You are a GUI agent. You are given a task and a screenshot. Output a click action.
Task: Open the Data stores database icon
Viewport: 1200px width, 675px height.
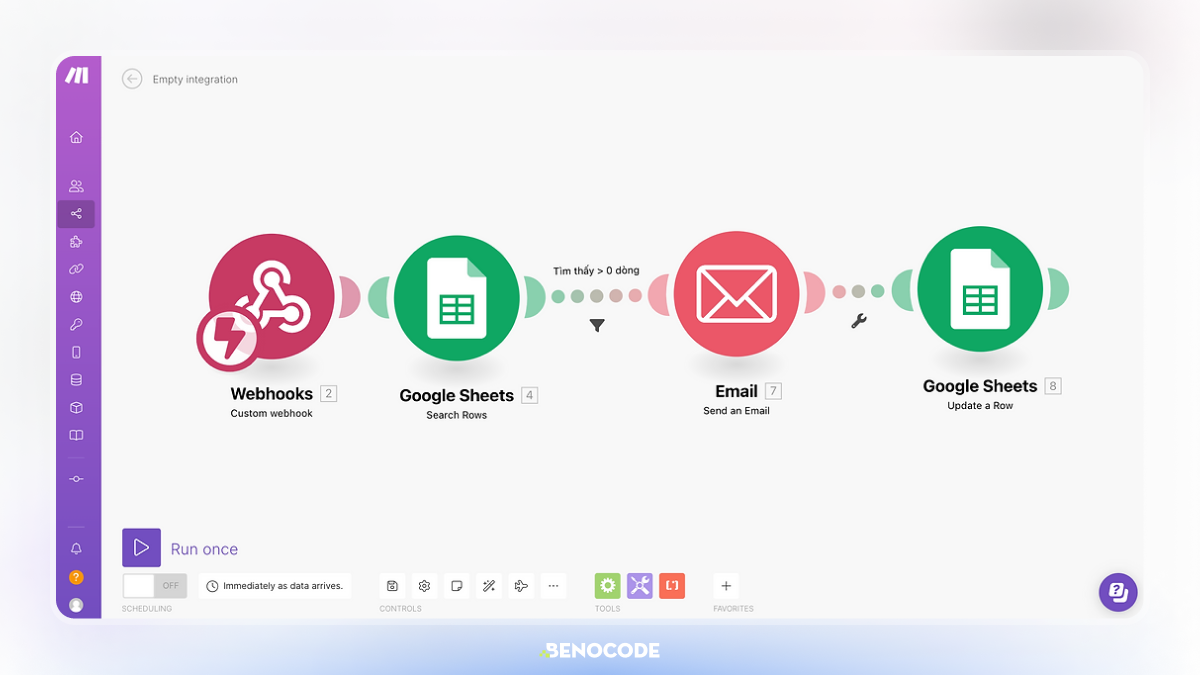[x=76, y=380]
